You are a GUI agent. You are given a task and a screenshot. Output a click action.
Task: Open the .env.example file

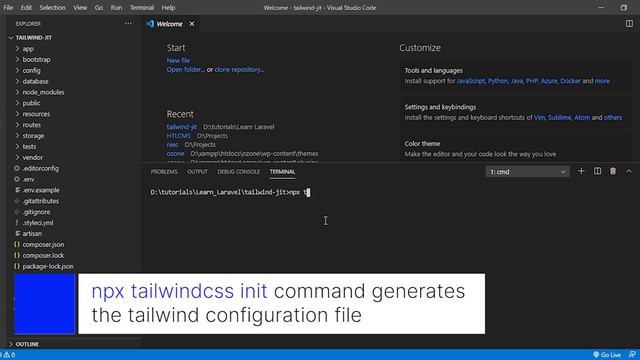41,190
